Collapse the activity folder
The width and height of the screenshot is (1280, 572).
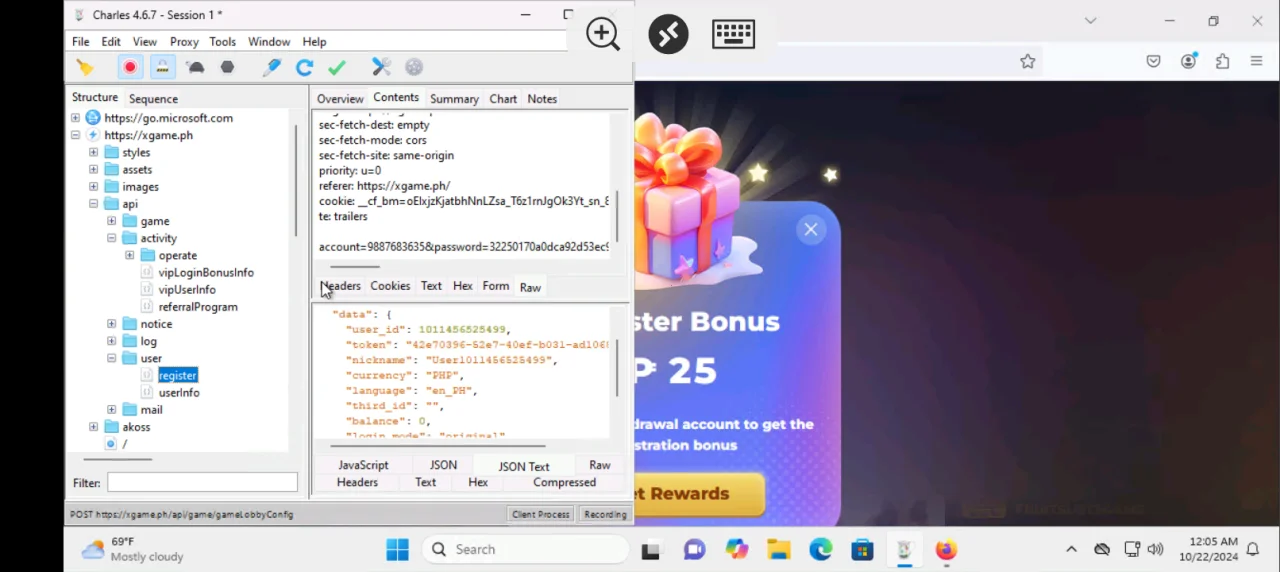pyautogui.click(x=111, y=238)
